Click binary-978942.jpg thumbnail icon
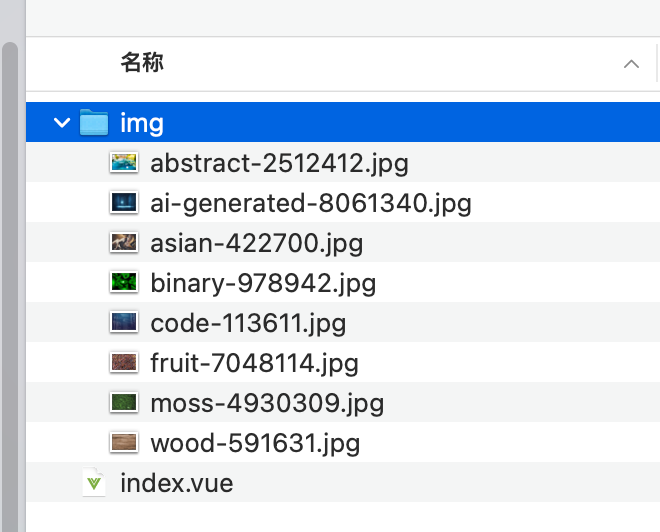This screenshot has height=532, width=660. click(124, 282)
